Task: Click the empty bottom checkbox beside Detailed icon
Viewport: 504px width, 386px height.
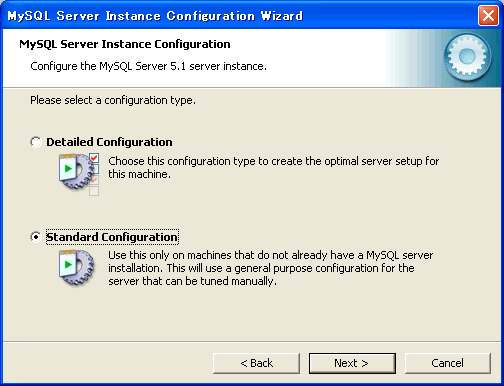Action: (94, 191)
